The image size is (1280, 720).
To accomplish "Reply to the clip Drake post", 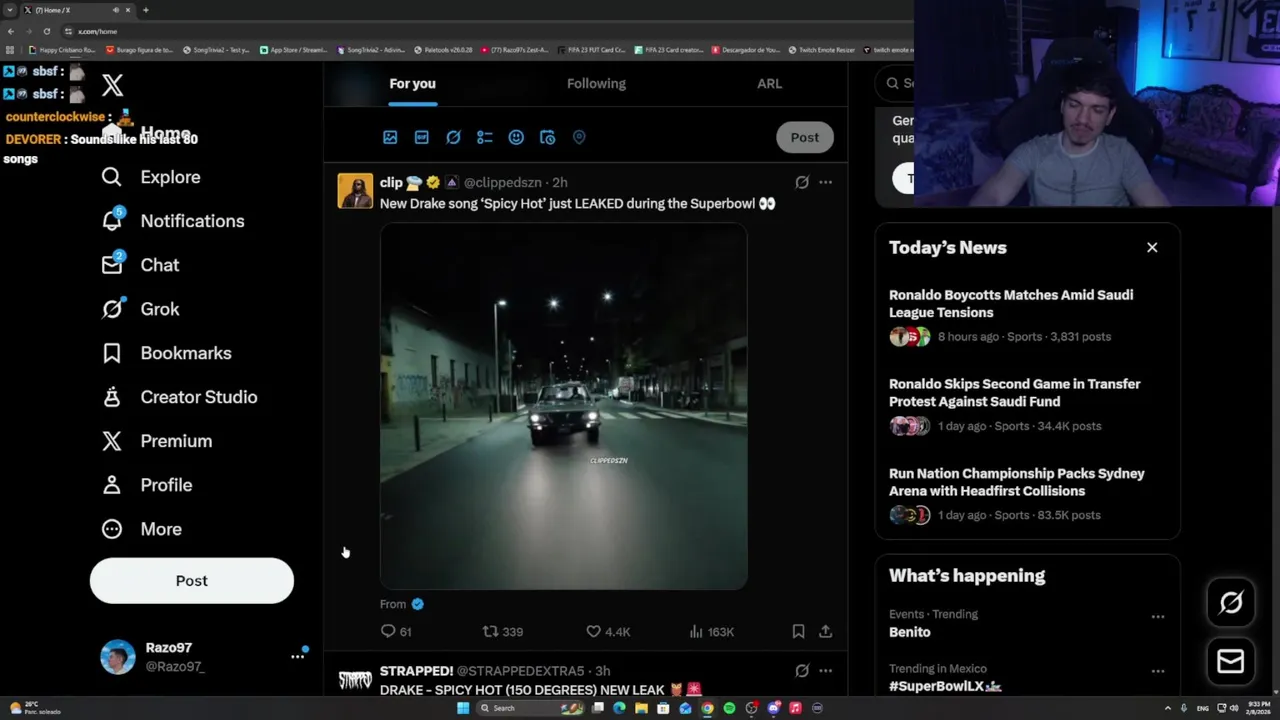I will (x=396, y=631).
